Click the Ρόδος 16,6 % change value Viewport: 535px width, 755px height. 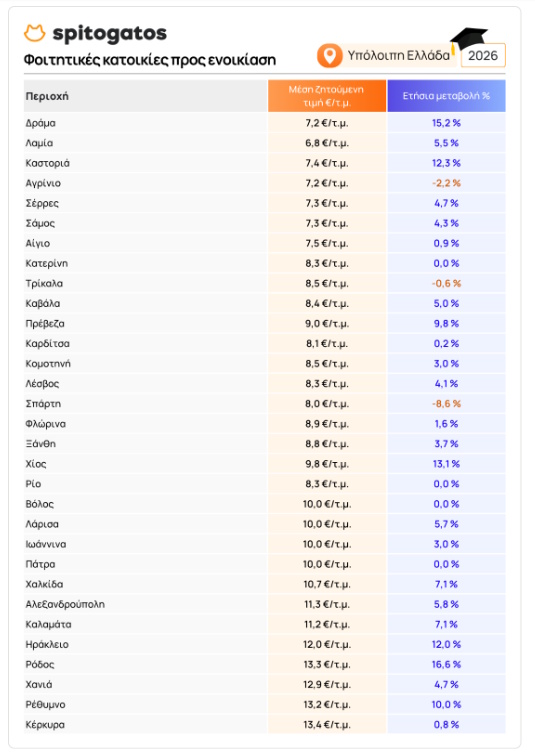(446, 664)
